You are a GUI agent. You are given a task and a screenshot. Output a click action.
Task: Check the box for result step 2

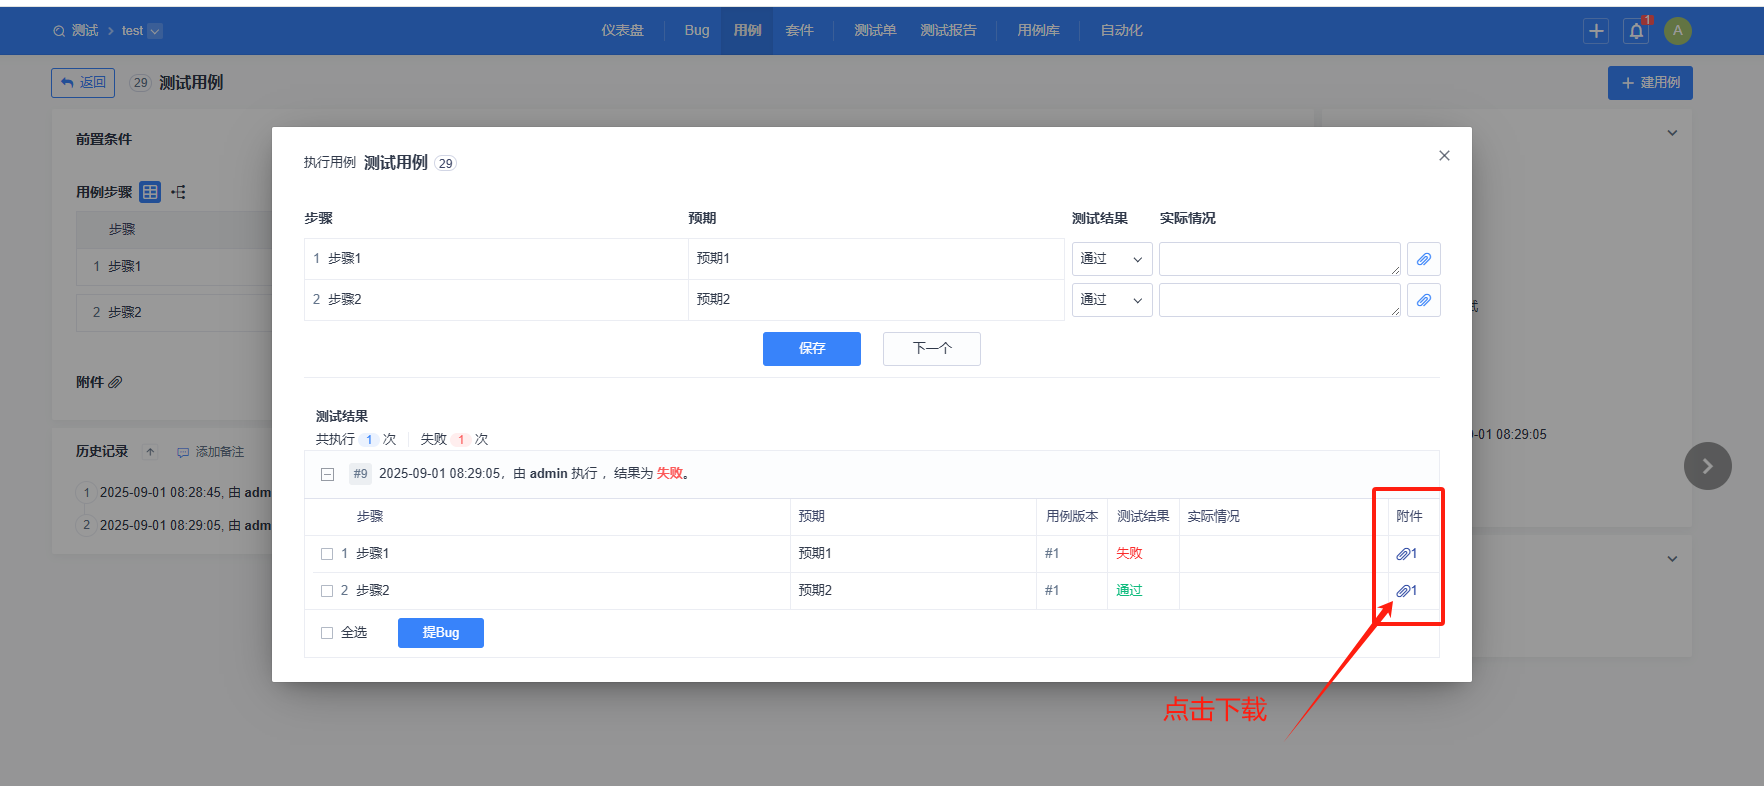327,591
